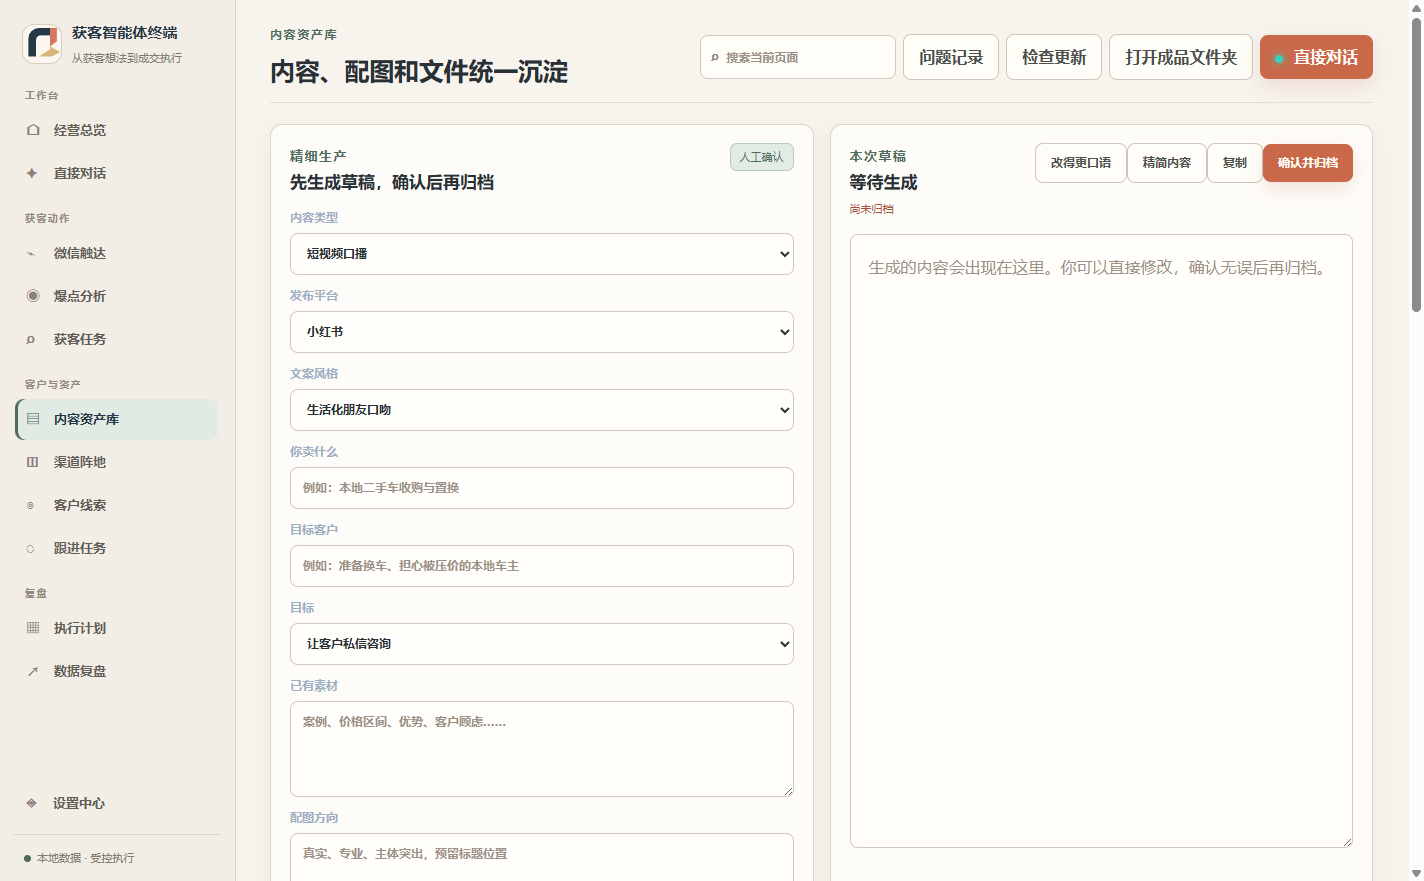Click the 渠道阵地 columns icon
1424x881 pixels.
[x=32, y=462]
